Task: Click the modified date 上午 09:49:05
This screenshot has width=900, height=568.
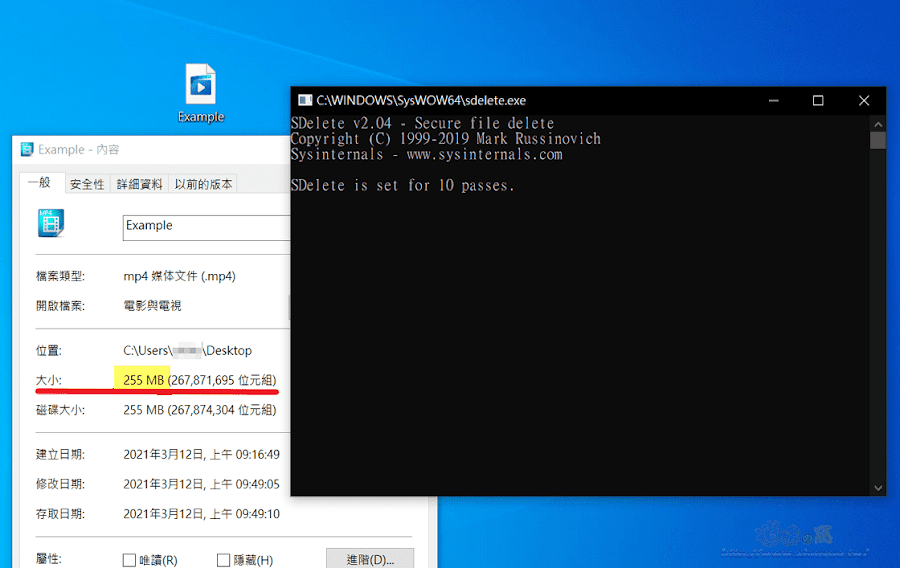Action: (245, 484)
